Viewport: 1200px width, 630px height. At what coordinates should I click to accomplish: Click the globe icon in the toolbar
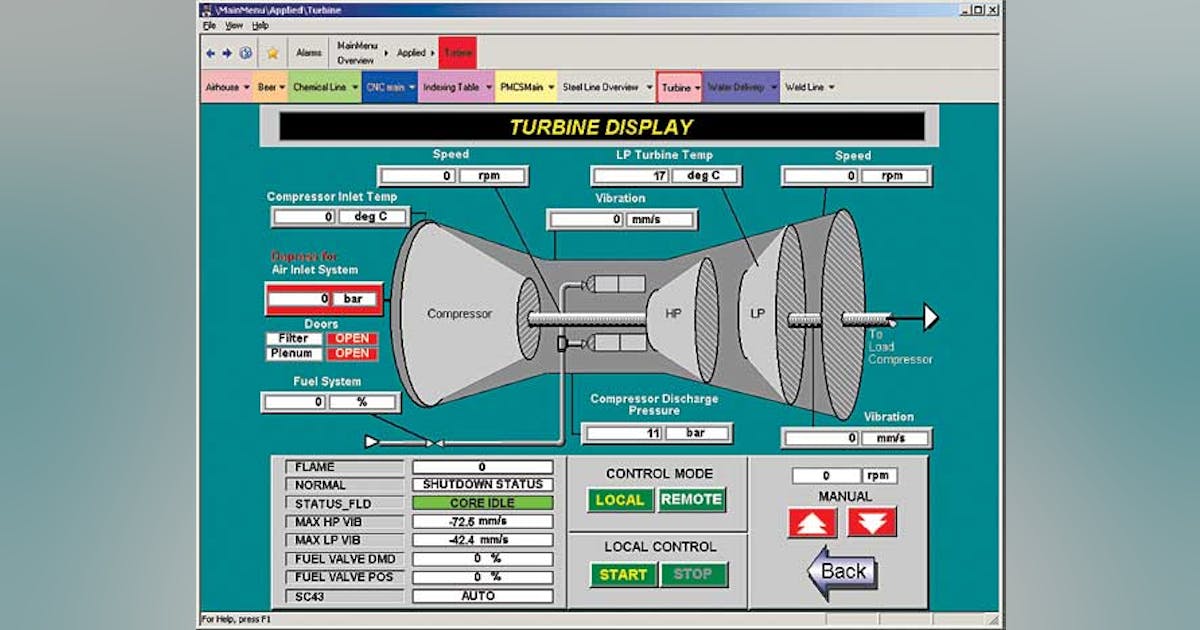pos(246,52)
